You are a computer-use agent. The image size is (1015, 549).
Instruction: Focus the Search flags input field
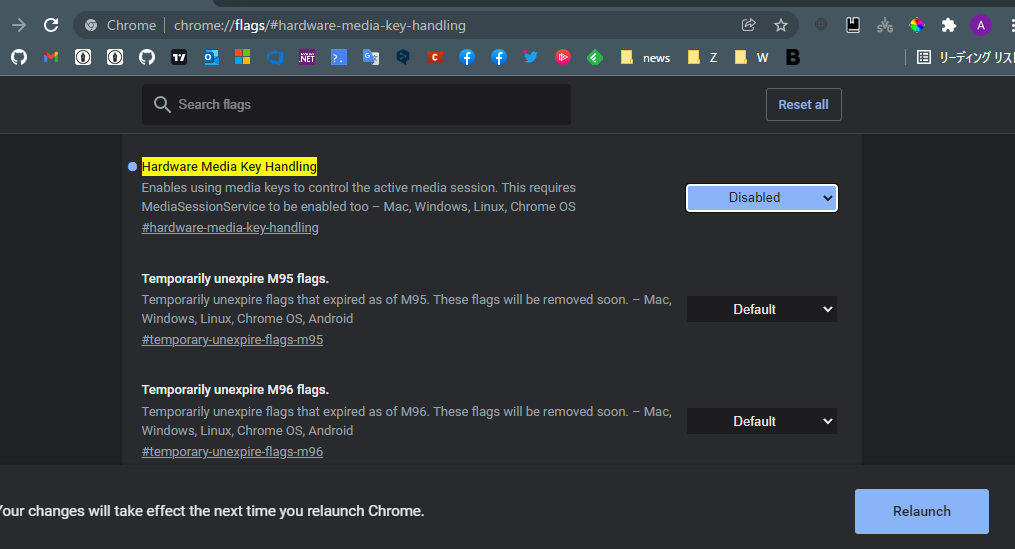click(356, 104)
